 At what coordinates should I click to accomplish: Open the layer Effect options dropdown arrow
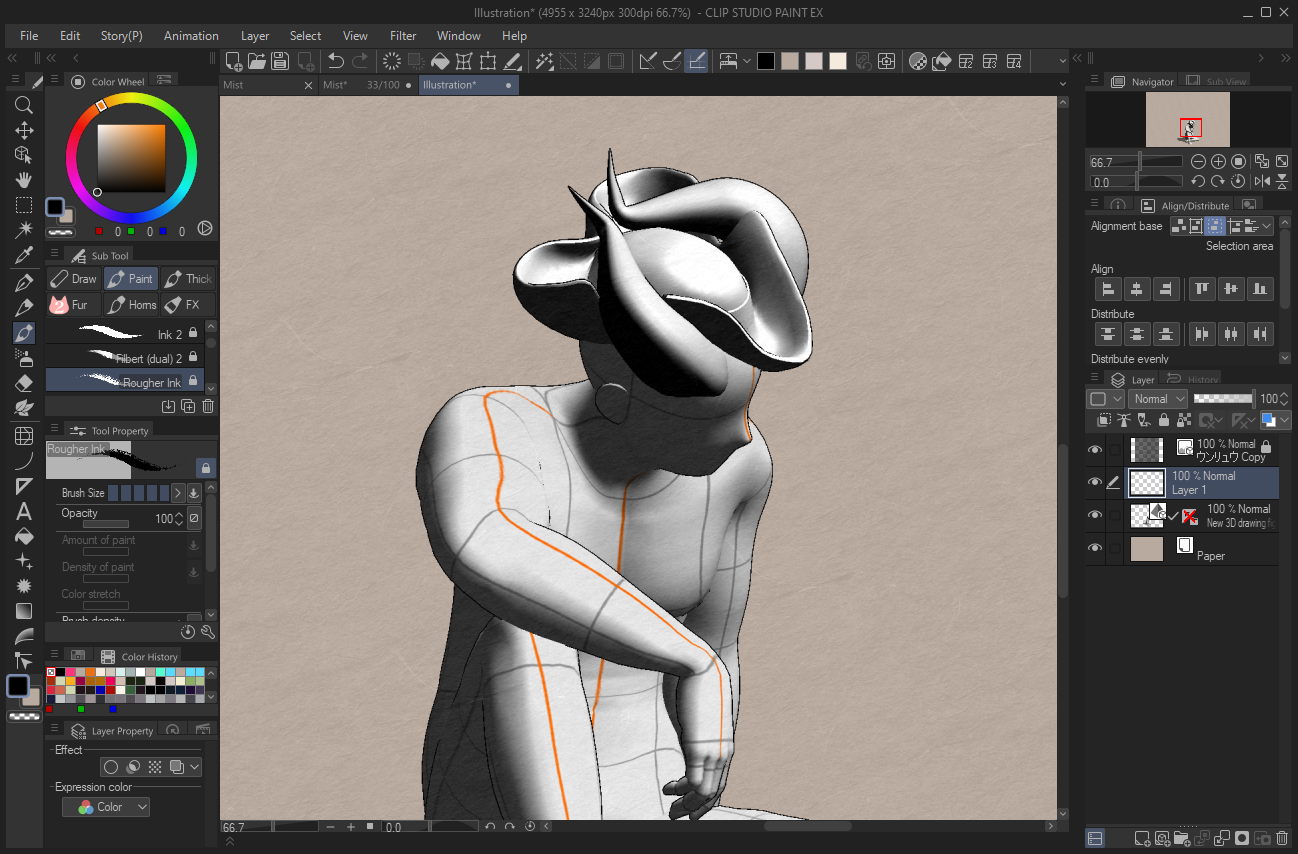194,767
